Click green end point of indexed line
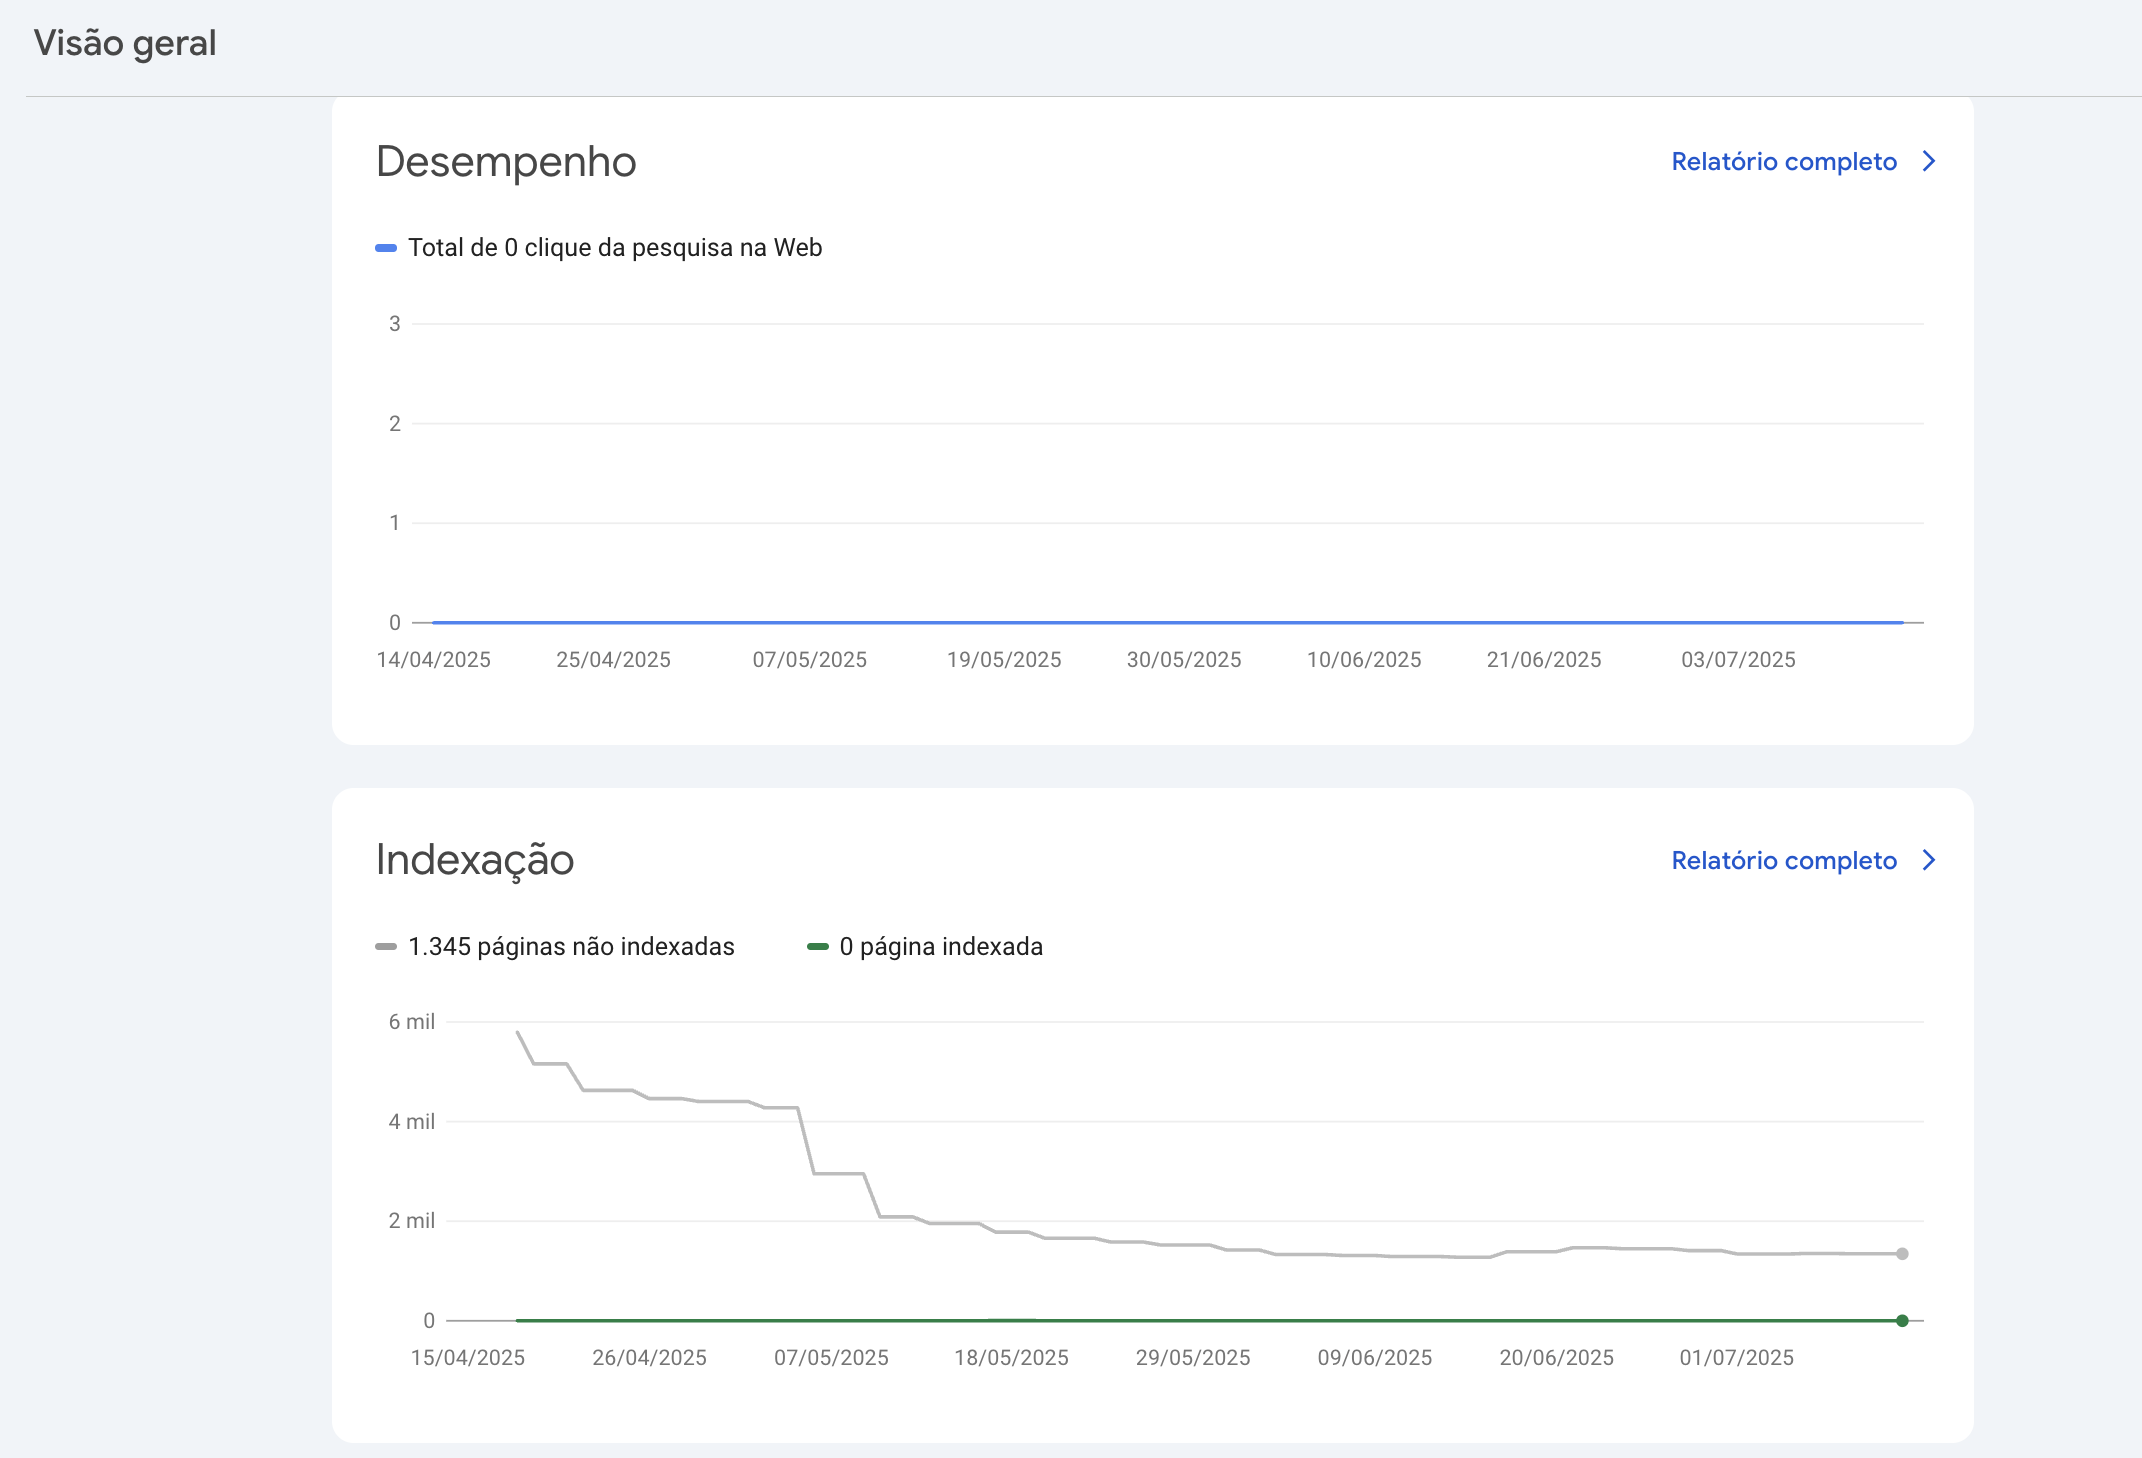The height and width of the screenshot is (1458, 2142). [x=1902, y=1321]
